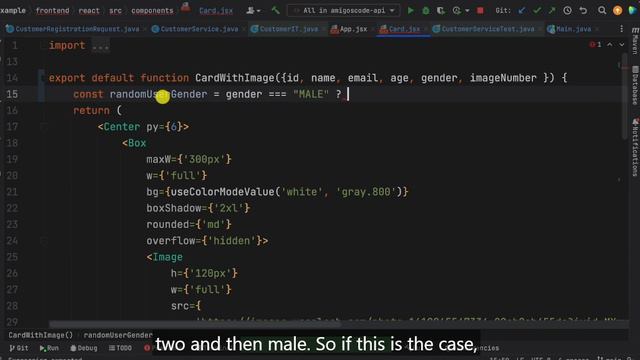The image size is (640, 360).
Task: Click the useColorModeValue call
Action: coord(222,192)
